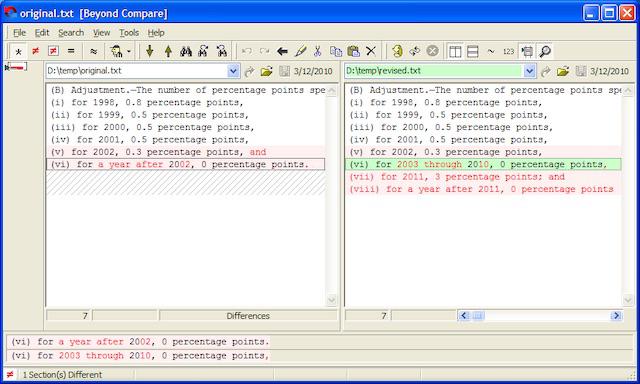
Task: Toggle the magnifier line details icon
Action: (x=545, y=51)
